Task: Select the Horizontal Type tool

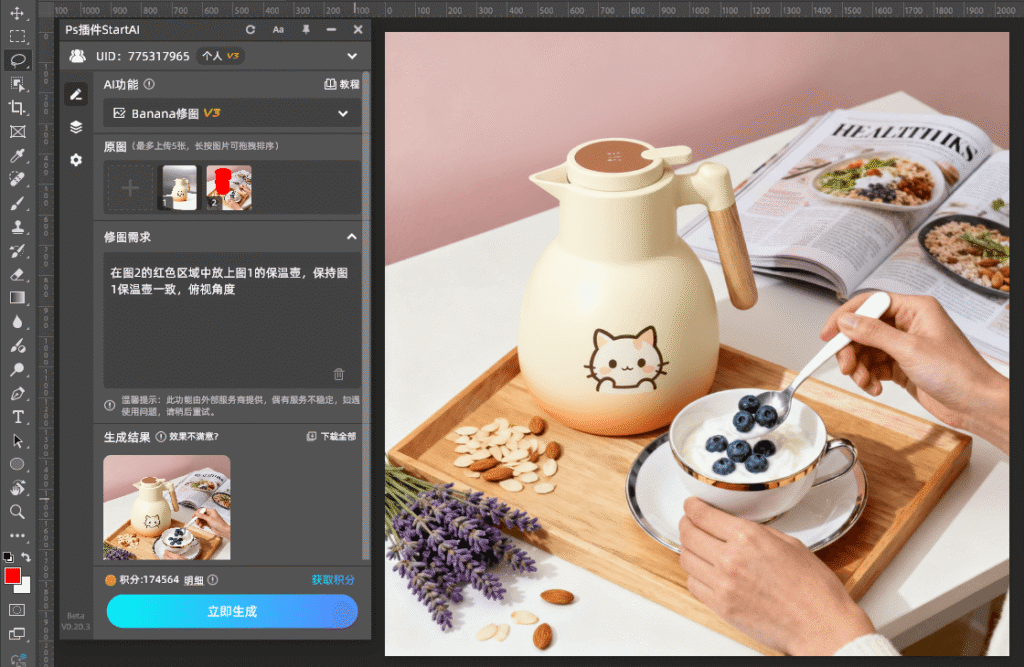Action: (17, 416)
